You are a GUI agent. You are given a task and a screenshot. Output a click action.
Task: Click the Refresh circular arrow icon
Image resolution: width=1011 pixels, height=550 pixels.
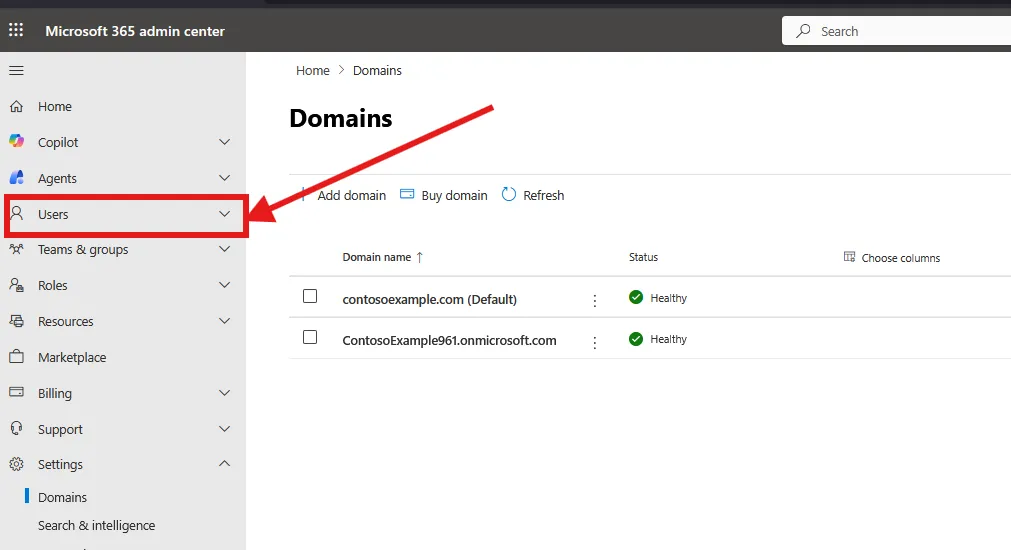point(509,194)
